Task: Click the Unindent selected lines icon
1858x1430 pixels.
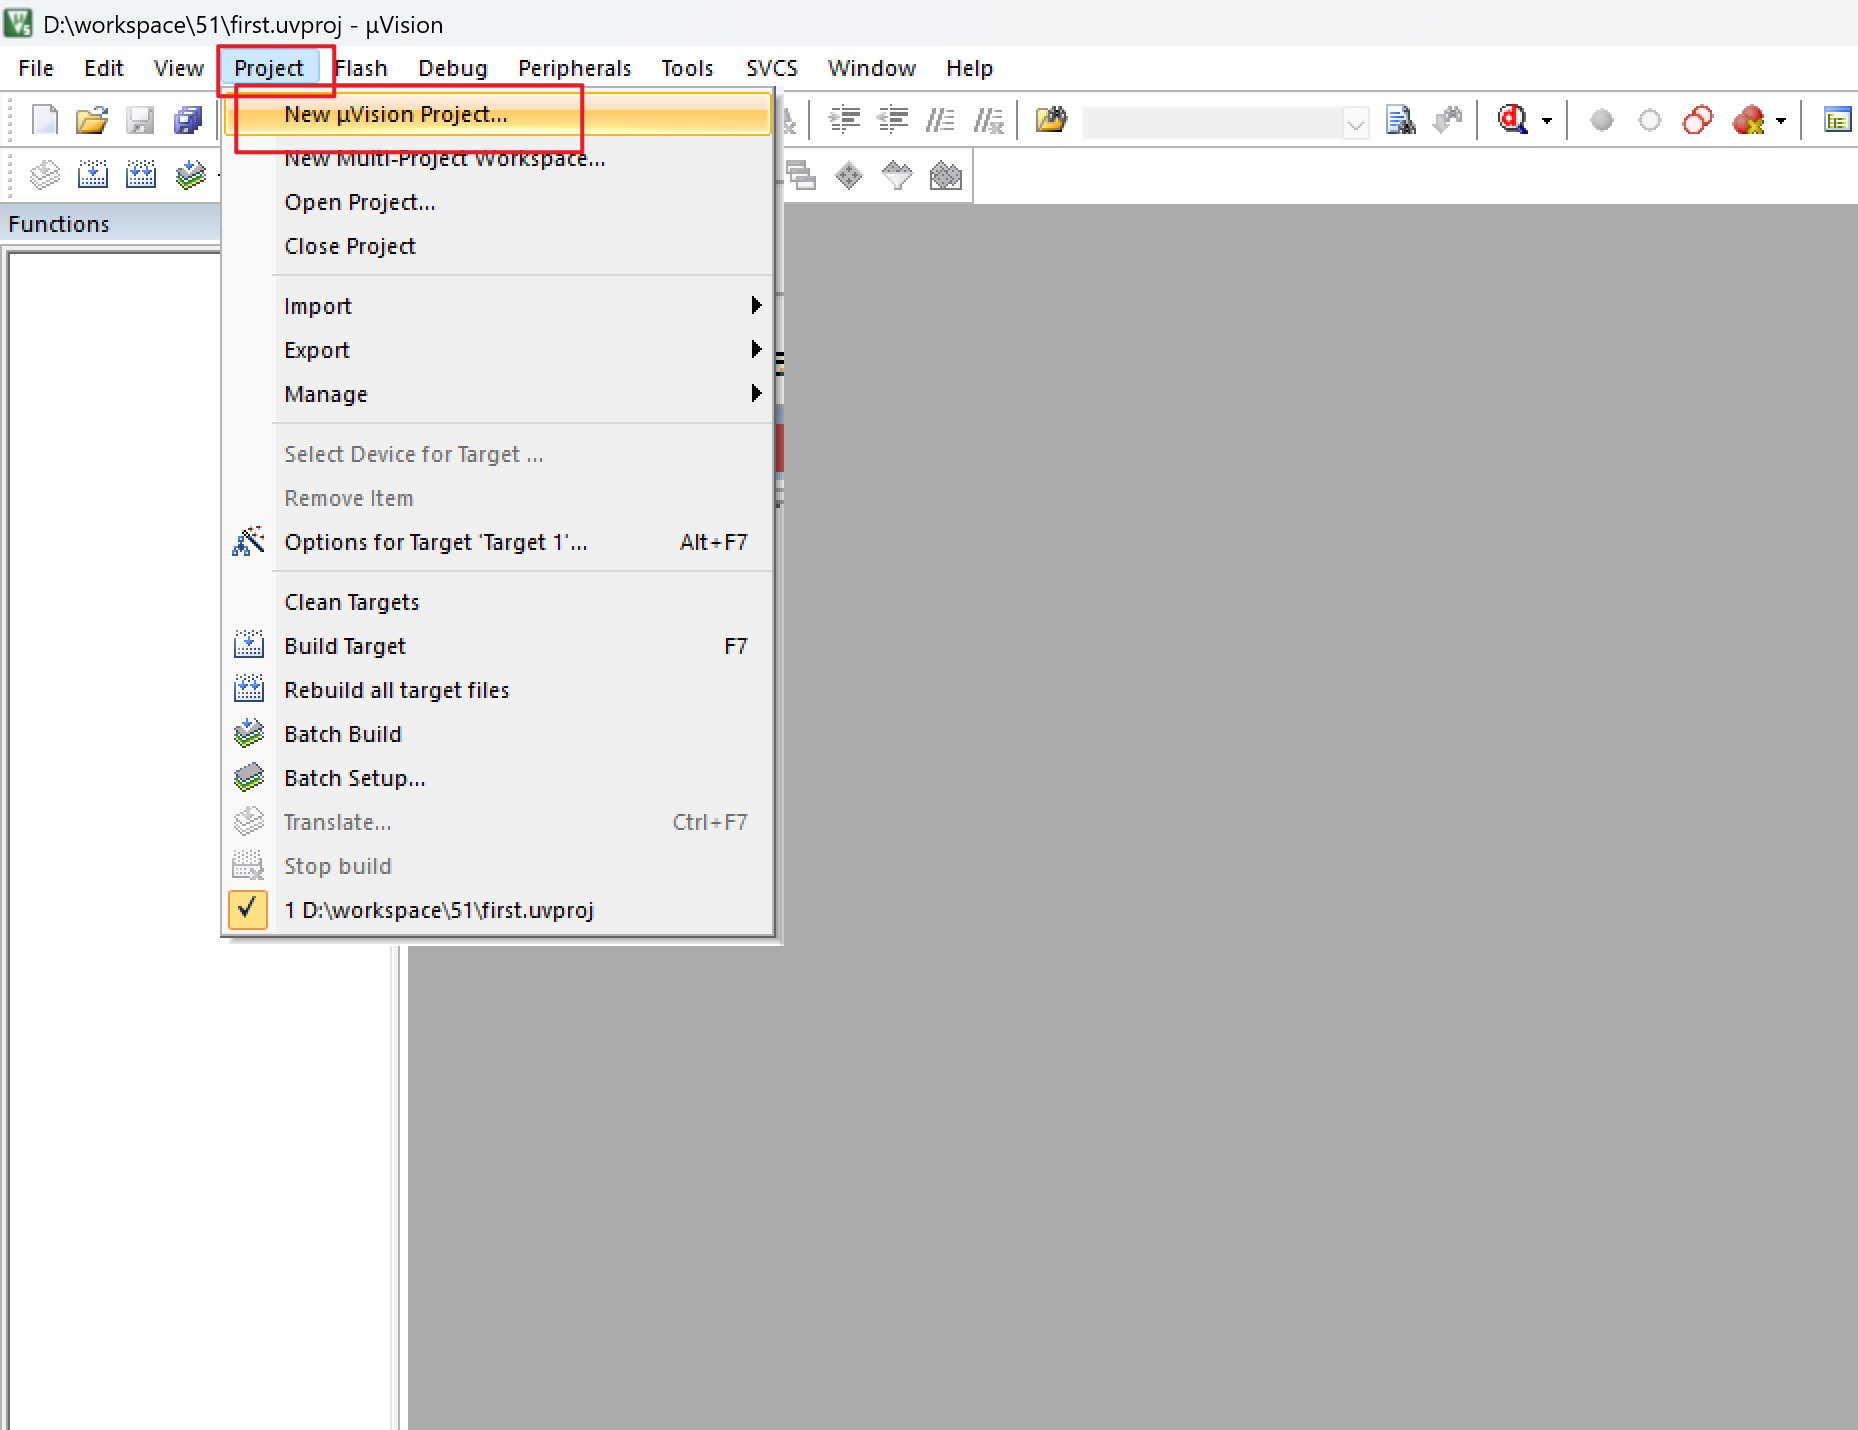Action: (892, 120)
